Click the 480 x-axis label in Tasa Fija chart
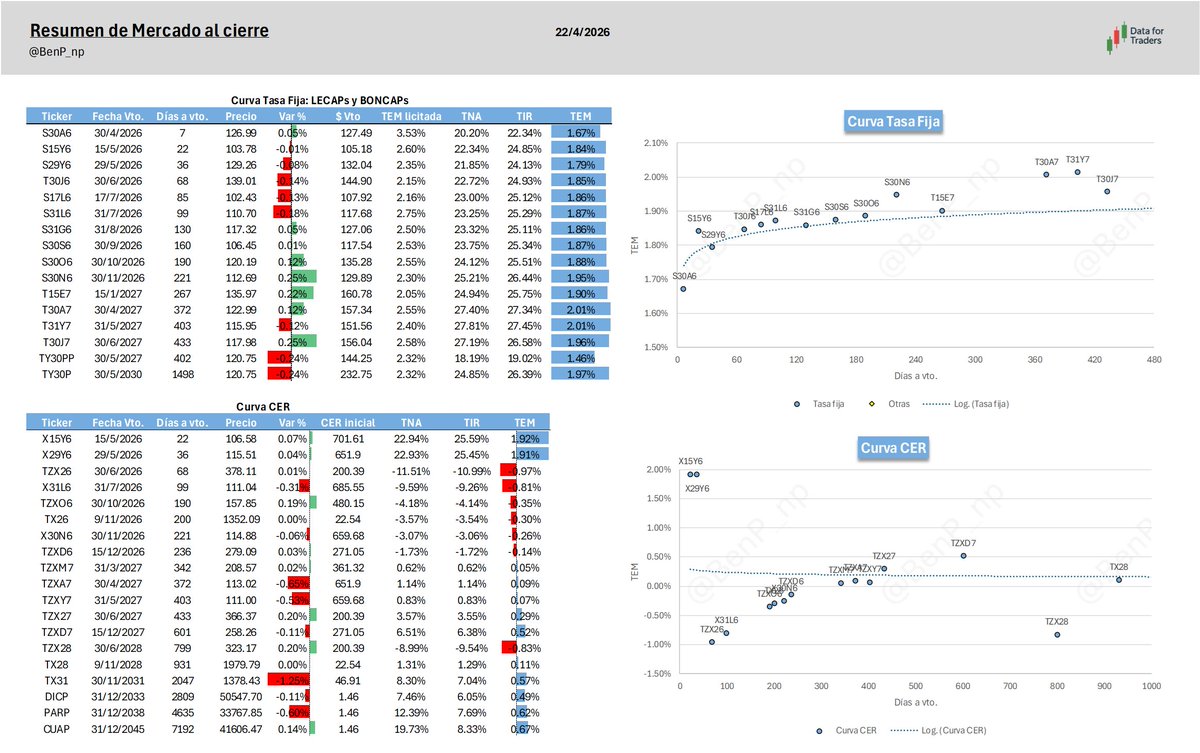Image resolution: width=1200 pixels, height=753 pixels. click(x=1153, y=360)
